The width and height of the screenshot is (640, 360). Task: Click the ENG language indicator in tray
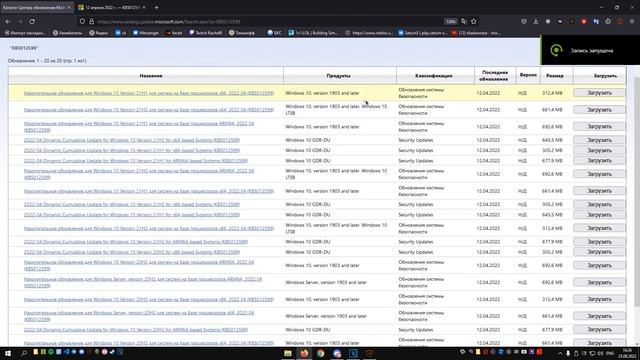(611, 353)
